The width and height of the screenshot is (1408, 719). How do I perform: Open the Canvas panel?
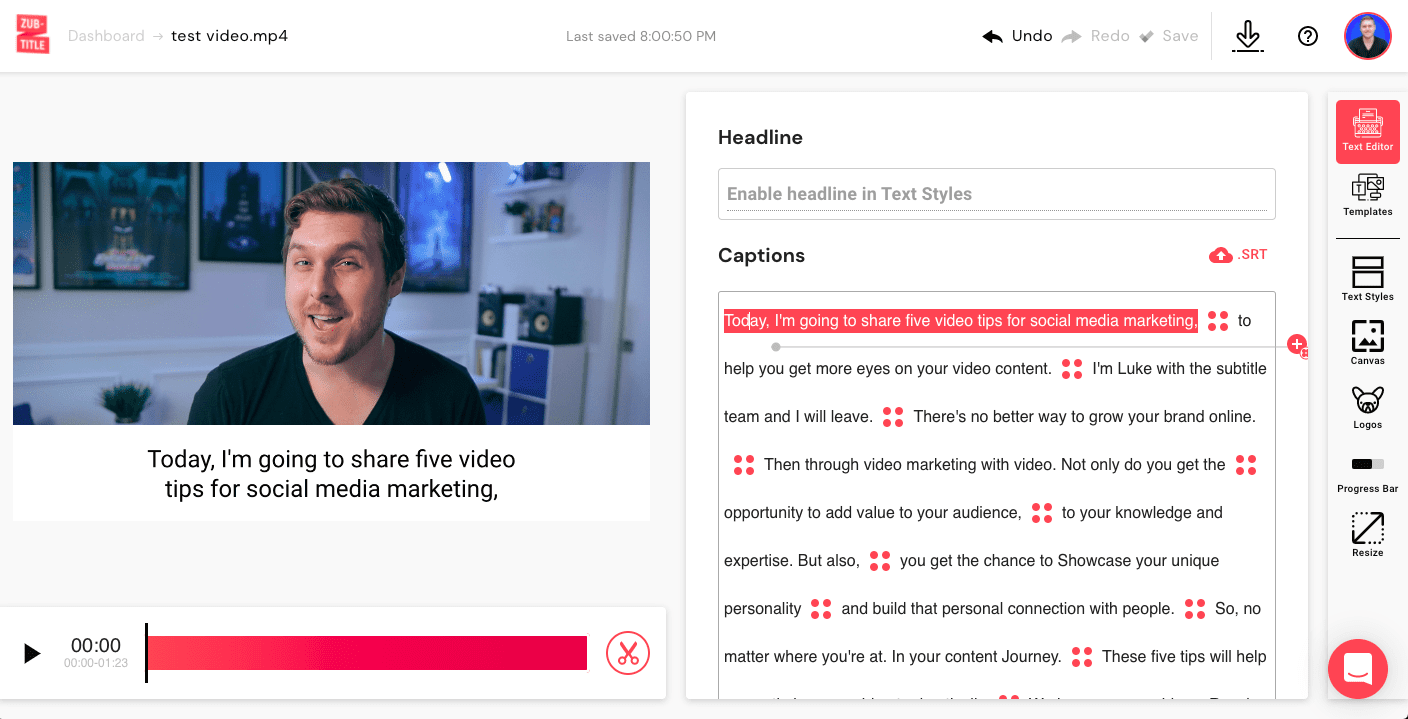click(1367, 343)
